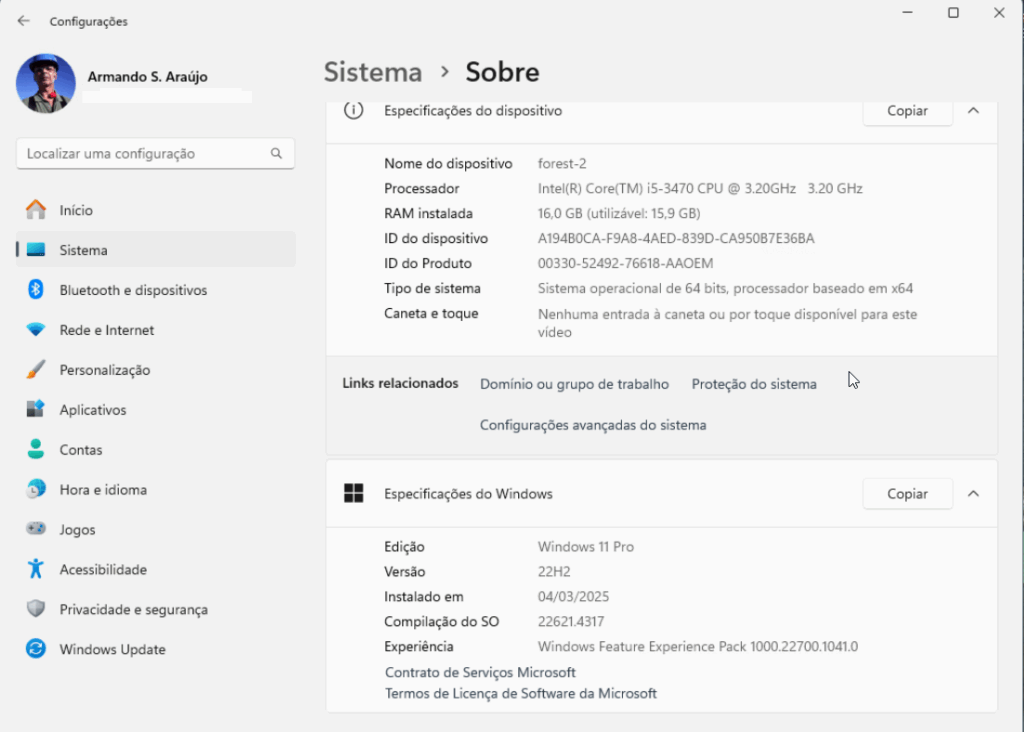
Task: Go to Personalização settings
Action: coord(104,370)
